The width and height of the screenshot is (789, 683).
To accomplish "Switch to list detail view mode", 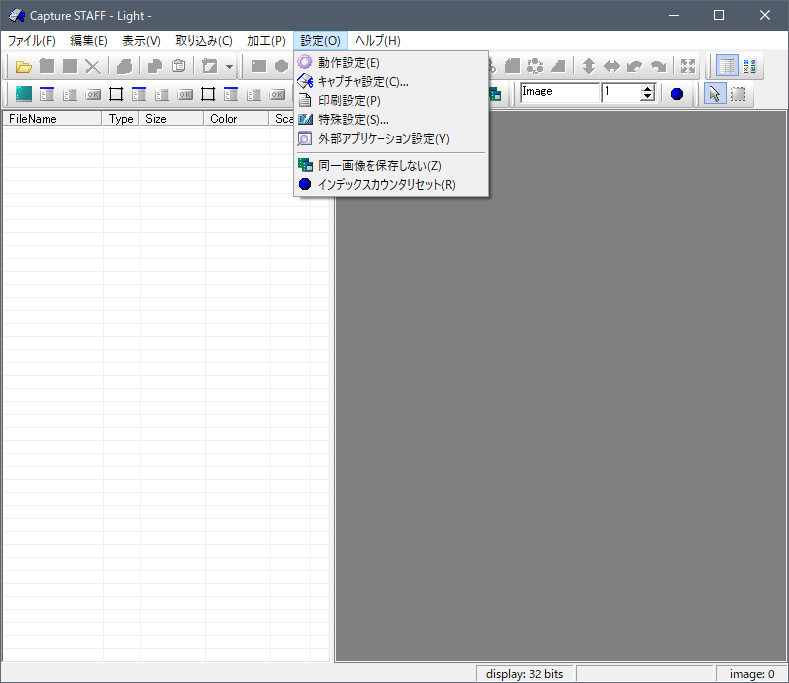I will click(727, 66).
